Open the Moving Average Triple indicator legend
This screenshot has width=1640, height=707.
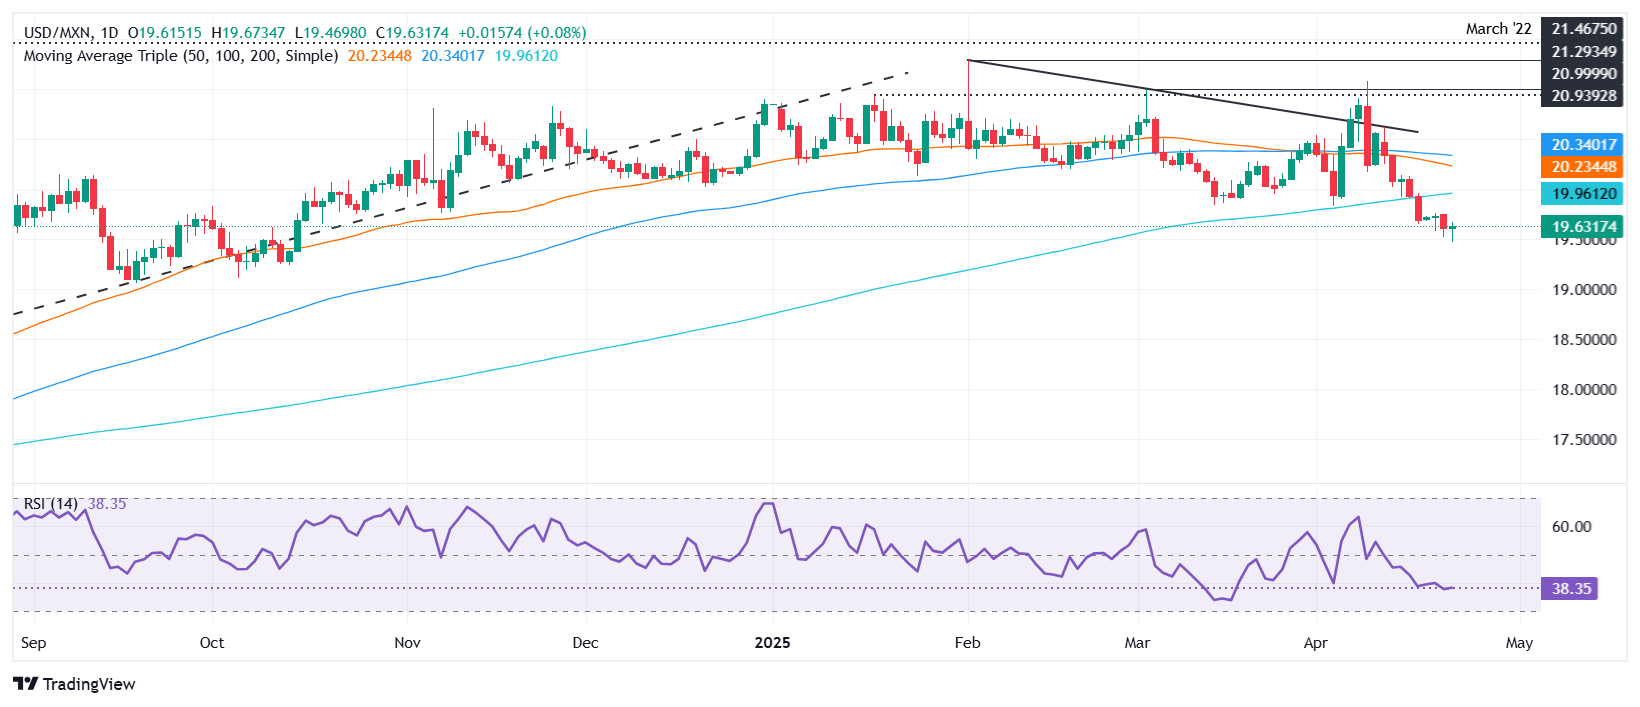point(180,56)
